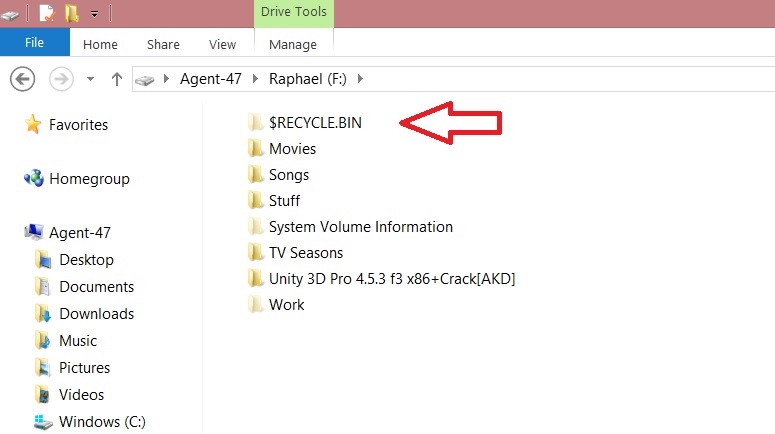Select the $RECYCLE.BIN folder
This screenshot has width=775, height=434.
pos(315,123)
